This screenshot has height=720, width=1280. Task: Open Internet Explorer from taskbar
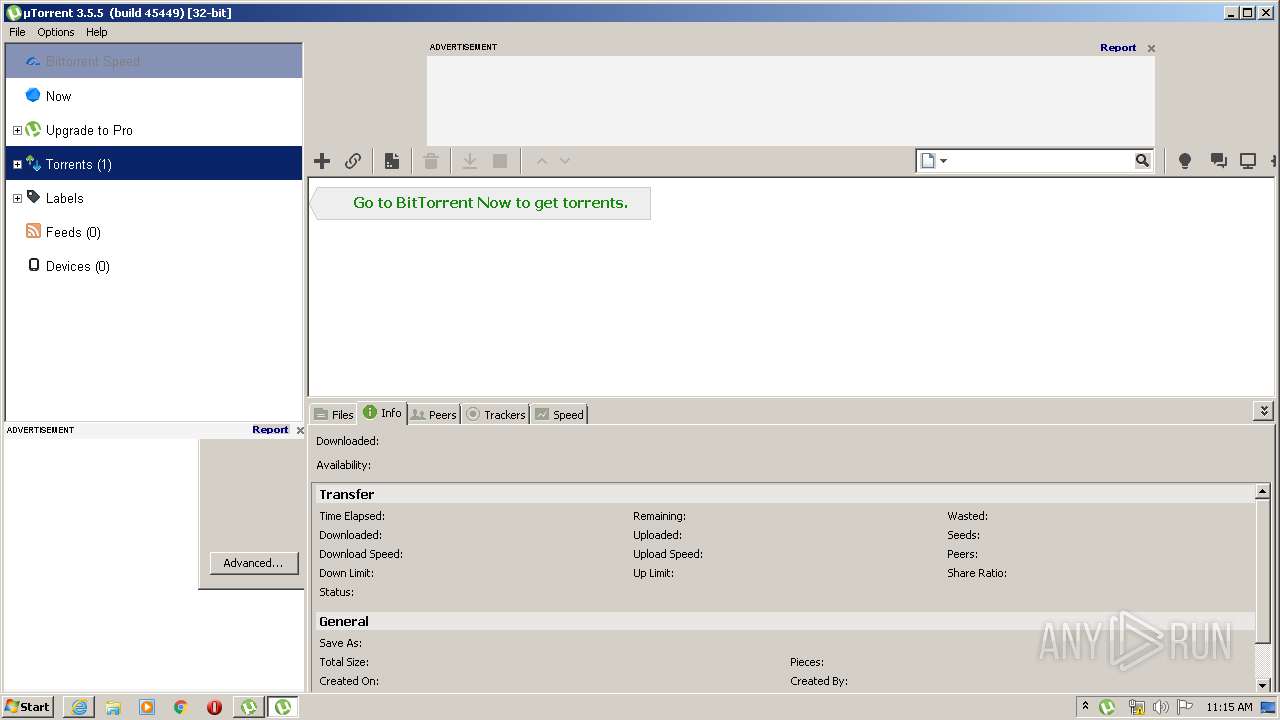[x=79, y=707]
